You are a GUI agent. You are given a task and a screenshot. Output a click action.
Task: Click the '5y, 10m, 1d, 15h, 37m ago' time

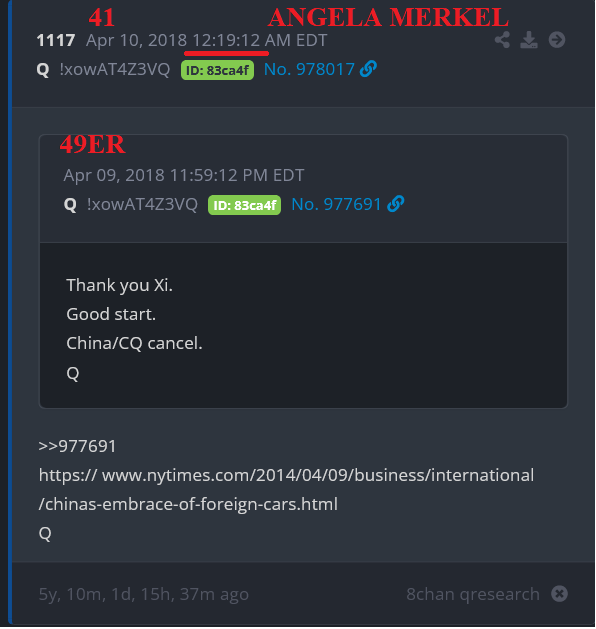click(144, 594)
